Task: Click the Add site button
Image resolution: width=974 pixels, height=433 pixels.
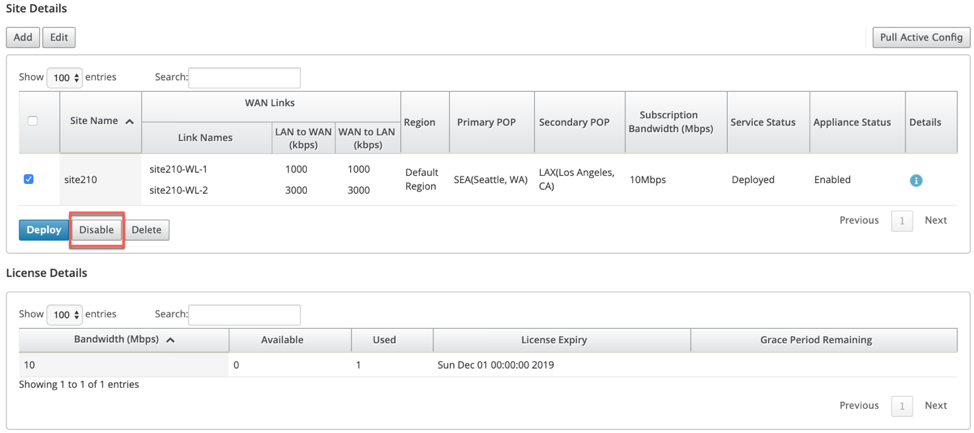Action: 23,37
